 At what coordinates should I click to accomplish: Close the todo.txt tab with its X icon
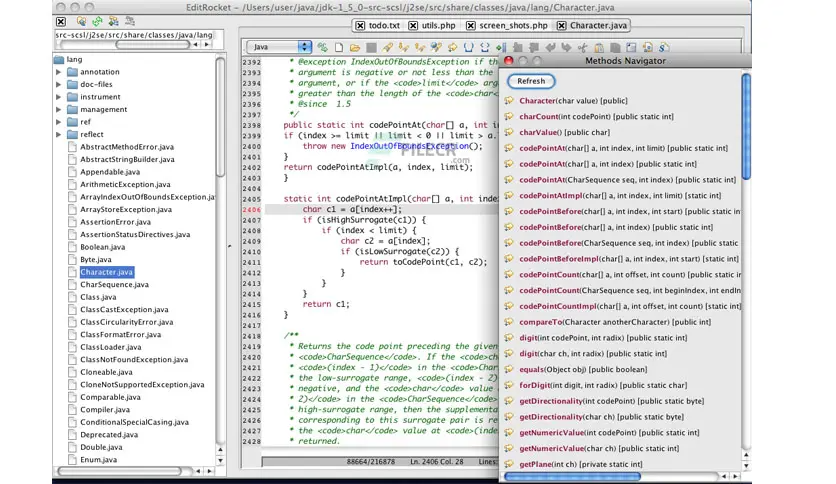click(x=361, y=24)
